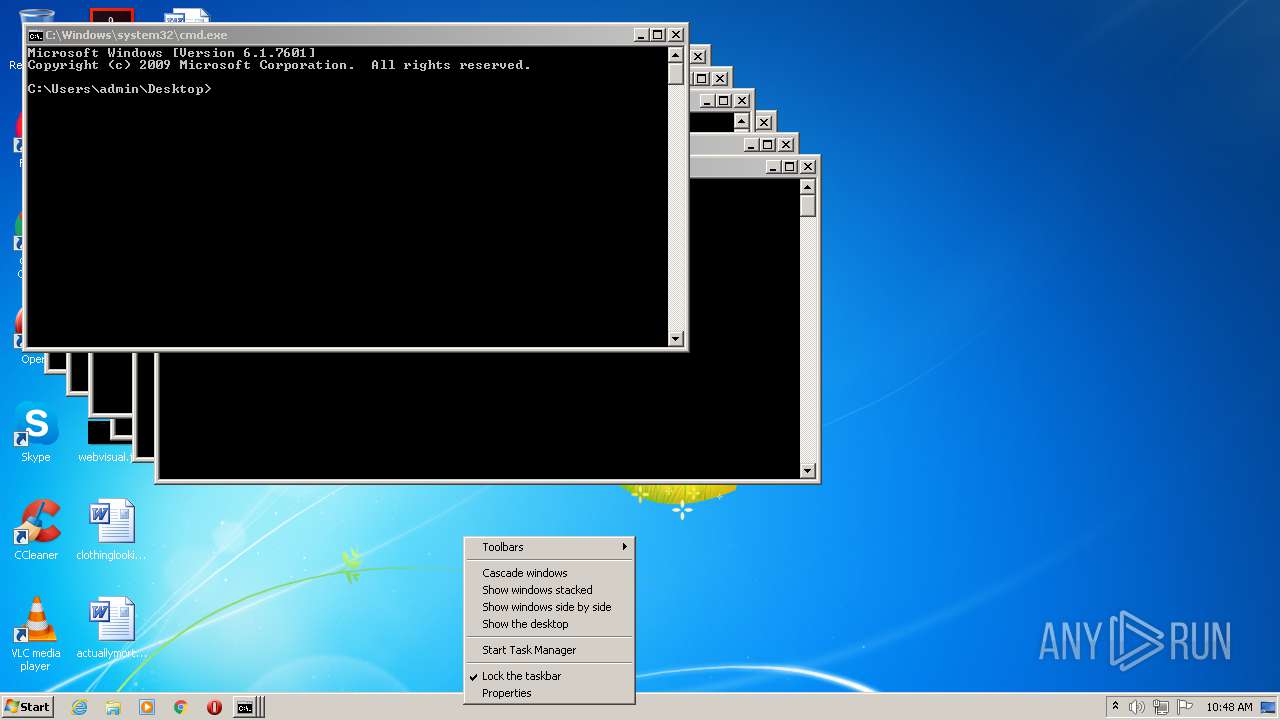Image resolution: width=1280 pixels, height=720 pixels.
Task: Click scroll-down arrow in front cmd window
Action: click(676, 339)
